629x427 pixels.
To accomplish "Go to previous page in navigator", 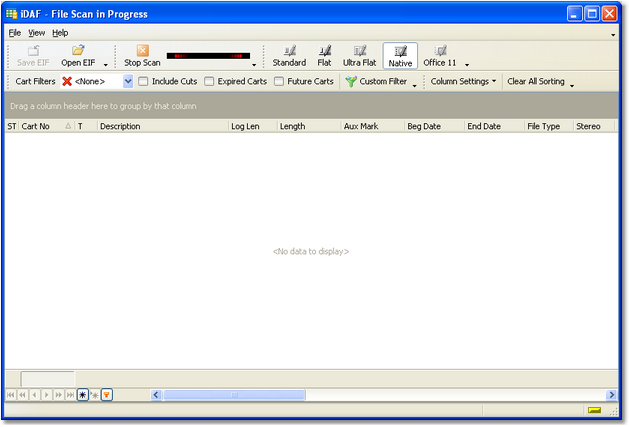I will (22, 395).
